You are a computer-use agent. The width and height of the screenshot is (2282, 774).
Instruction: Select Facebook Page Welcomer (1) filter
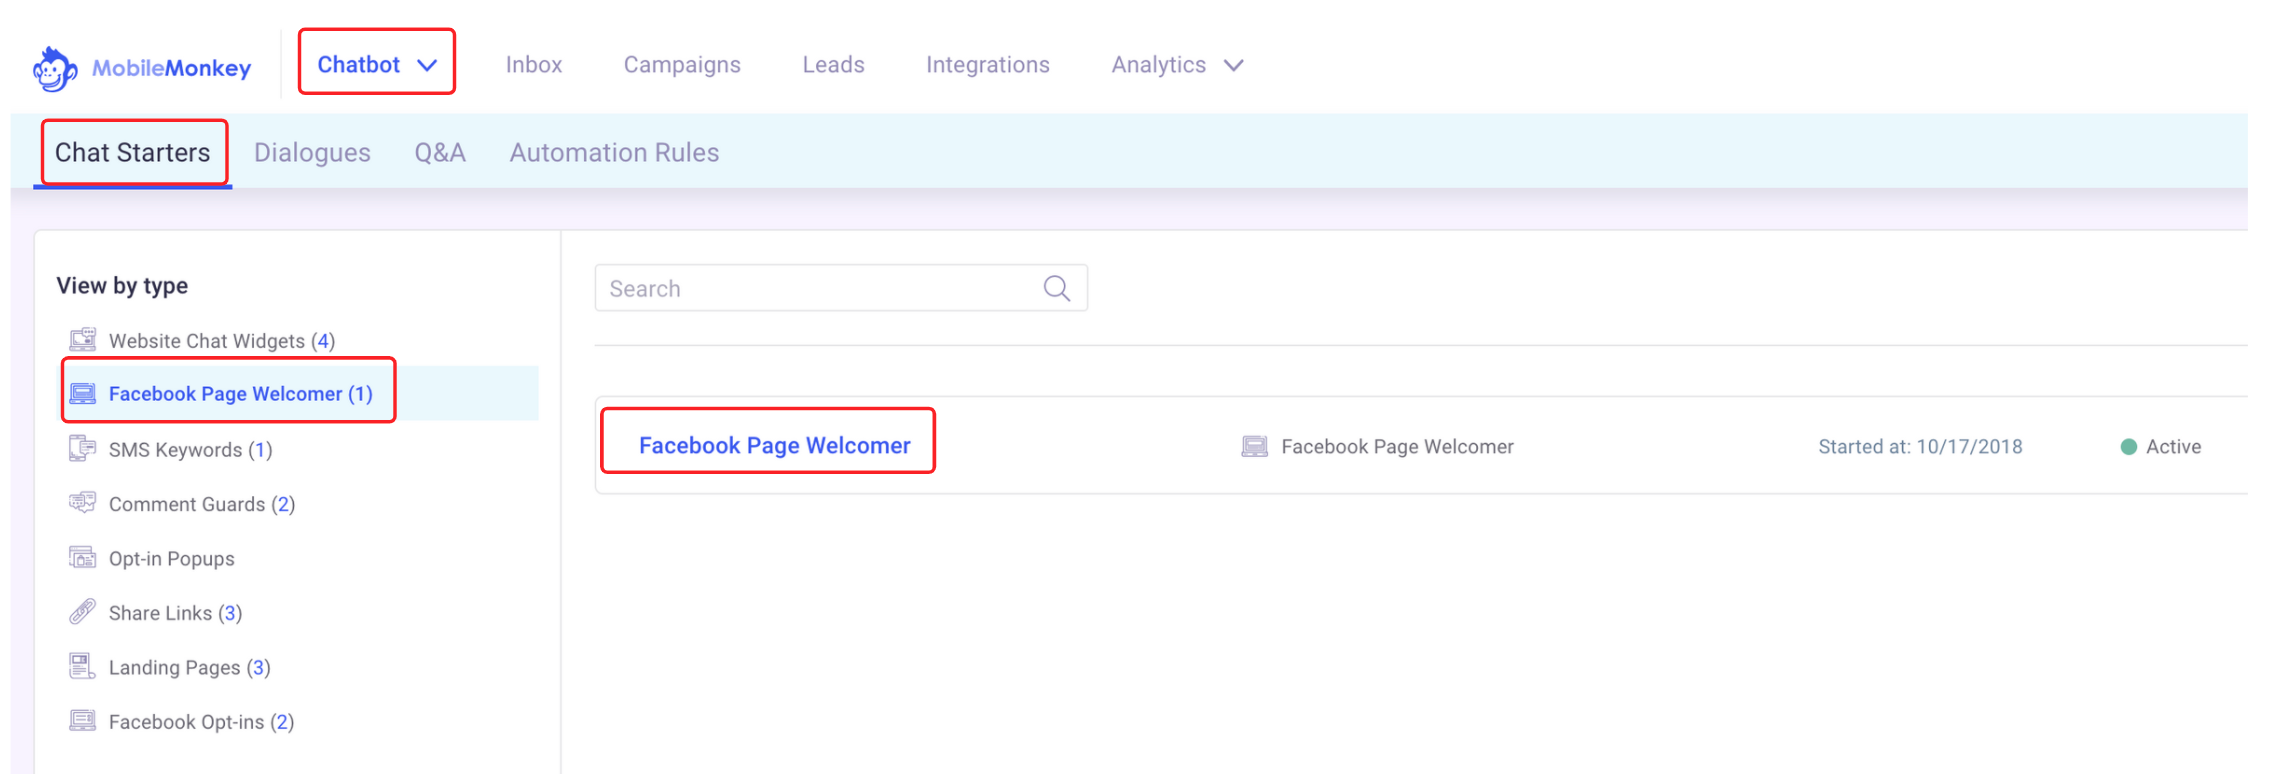click(x=241, y=393)
